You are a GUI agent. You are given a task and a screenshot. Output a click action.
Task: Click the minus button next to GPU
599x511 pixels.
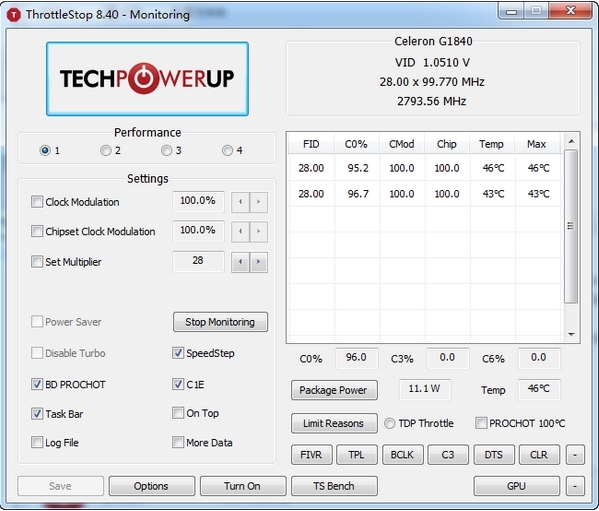coord(575,486)
